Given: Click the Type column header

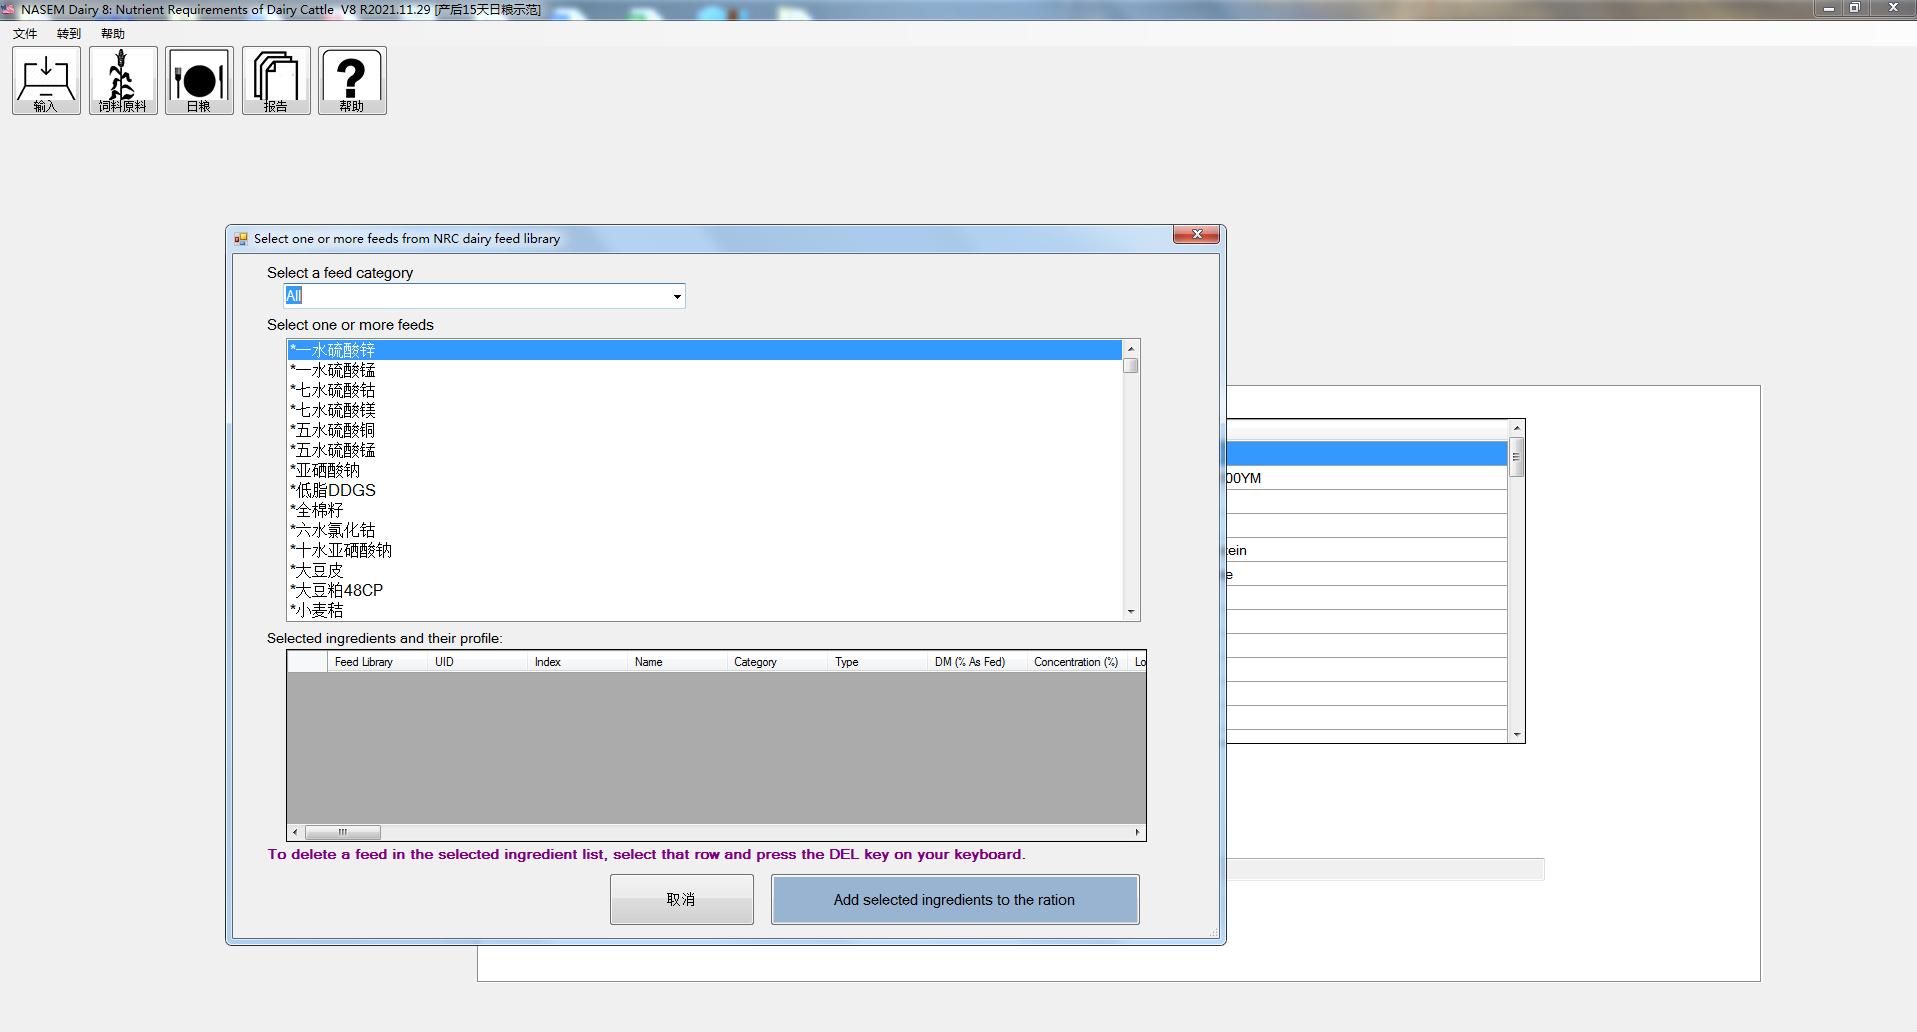Looking at the screenshot, I should click(878, 662).
